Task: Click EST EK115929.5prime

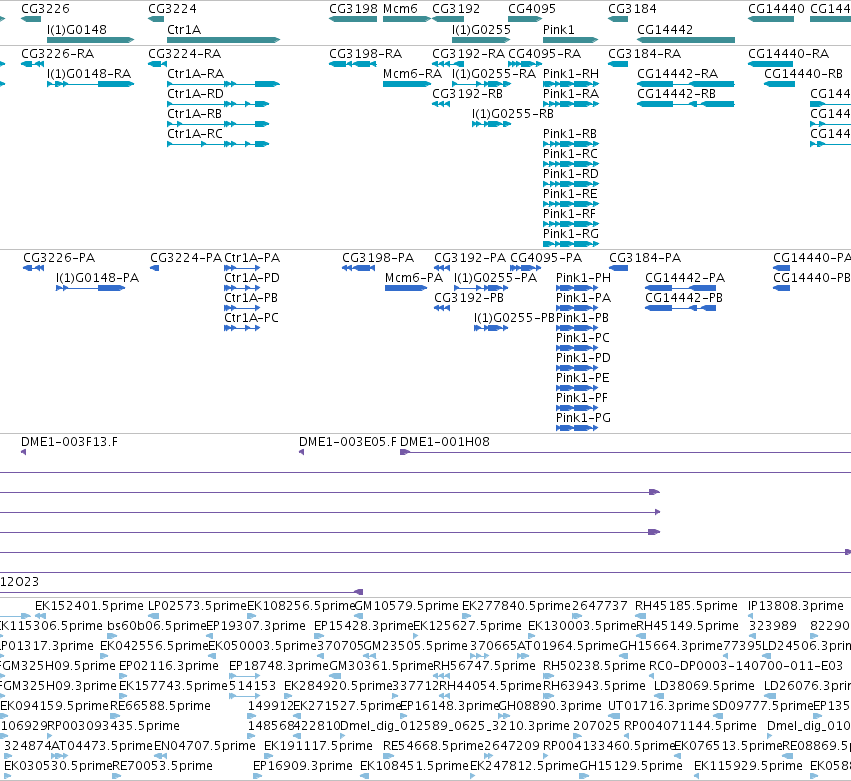Action: click(x=698, y=776)
